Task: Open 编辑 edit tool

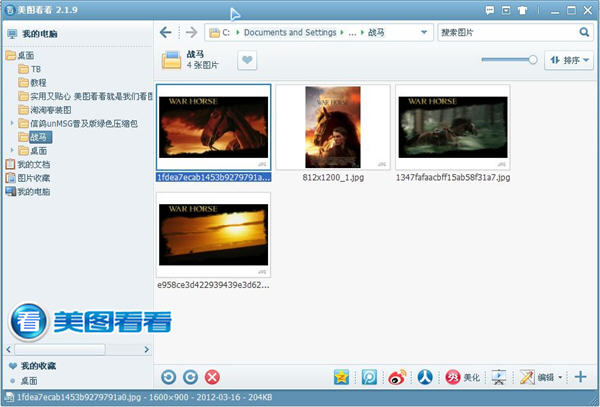Action: tap(537, 377)
